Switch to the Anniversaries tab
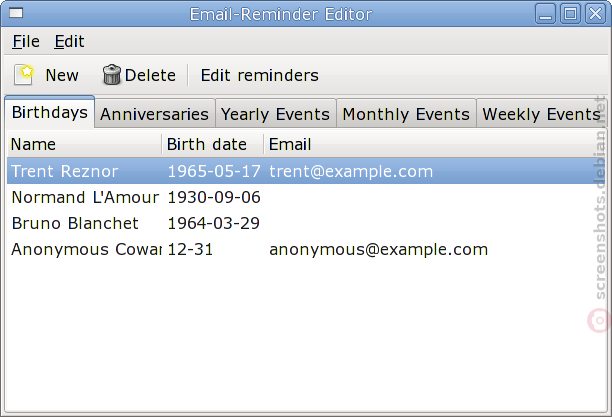Screen dimensions: 612x417 (x=154, y=114)
